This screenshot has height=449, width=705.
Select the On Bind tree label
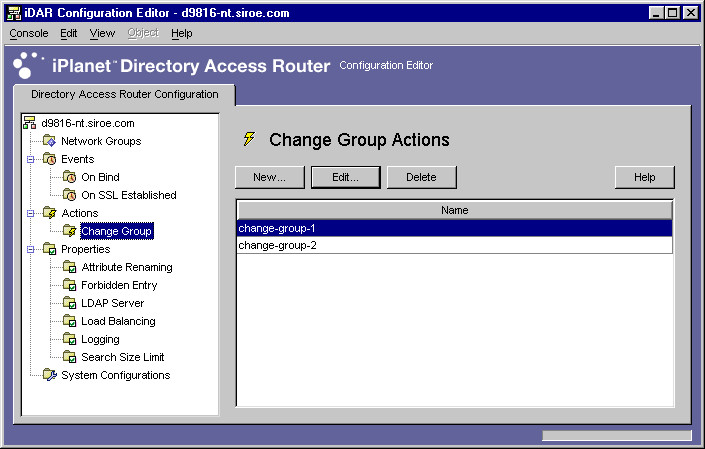tap(100, 177)
